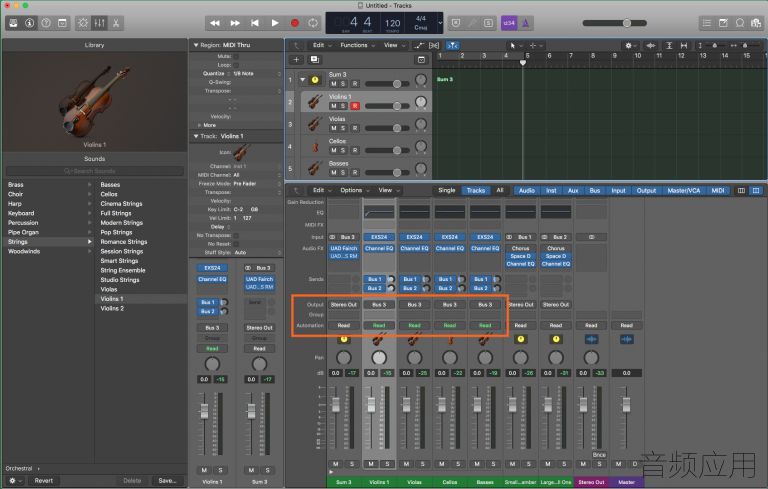Screen dimensions: 768x489
Task: Click the Rewind transport button
Action: point(215,23)
